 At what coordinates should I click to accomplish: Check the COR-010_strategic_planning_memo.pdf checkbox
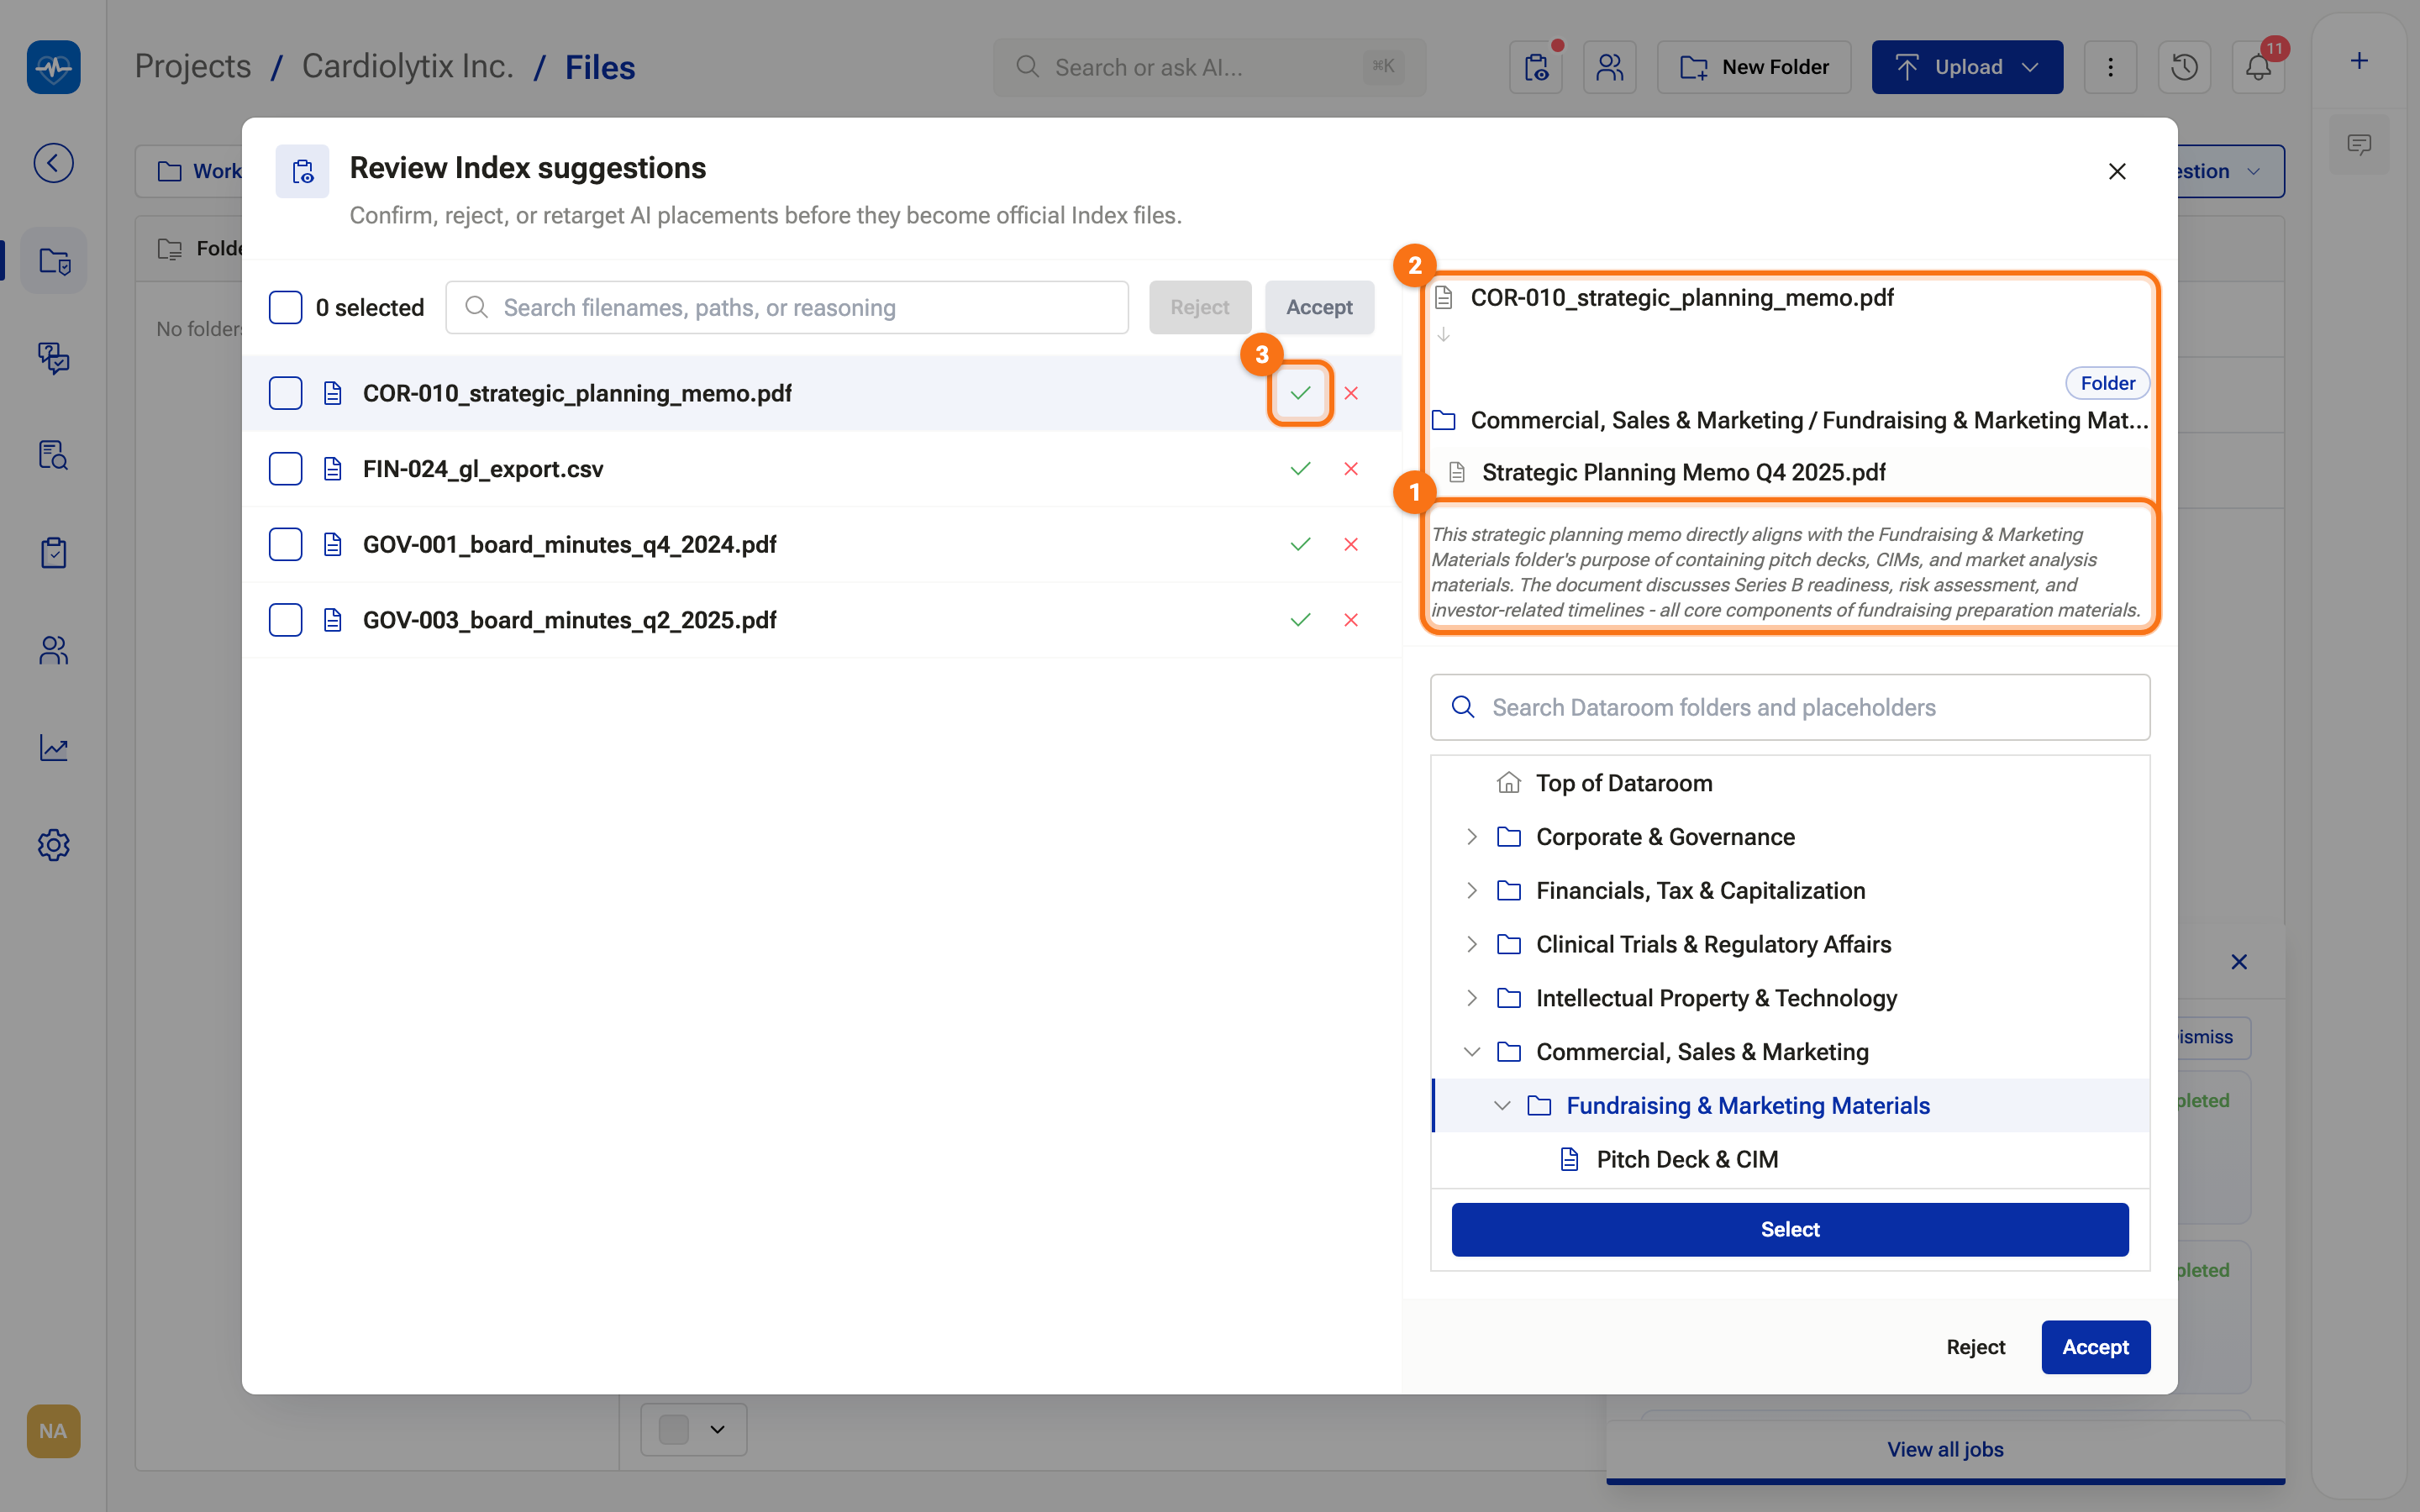coord(285,393)
